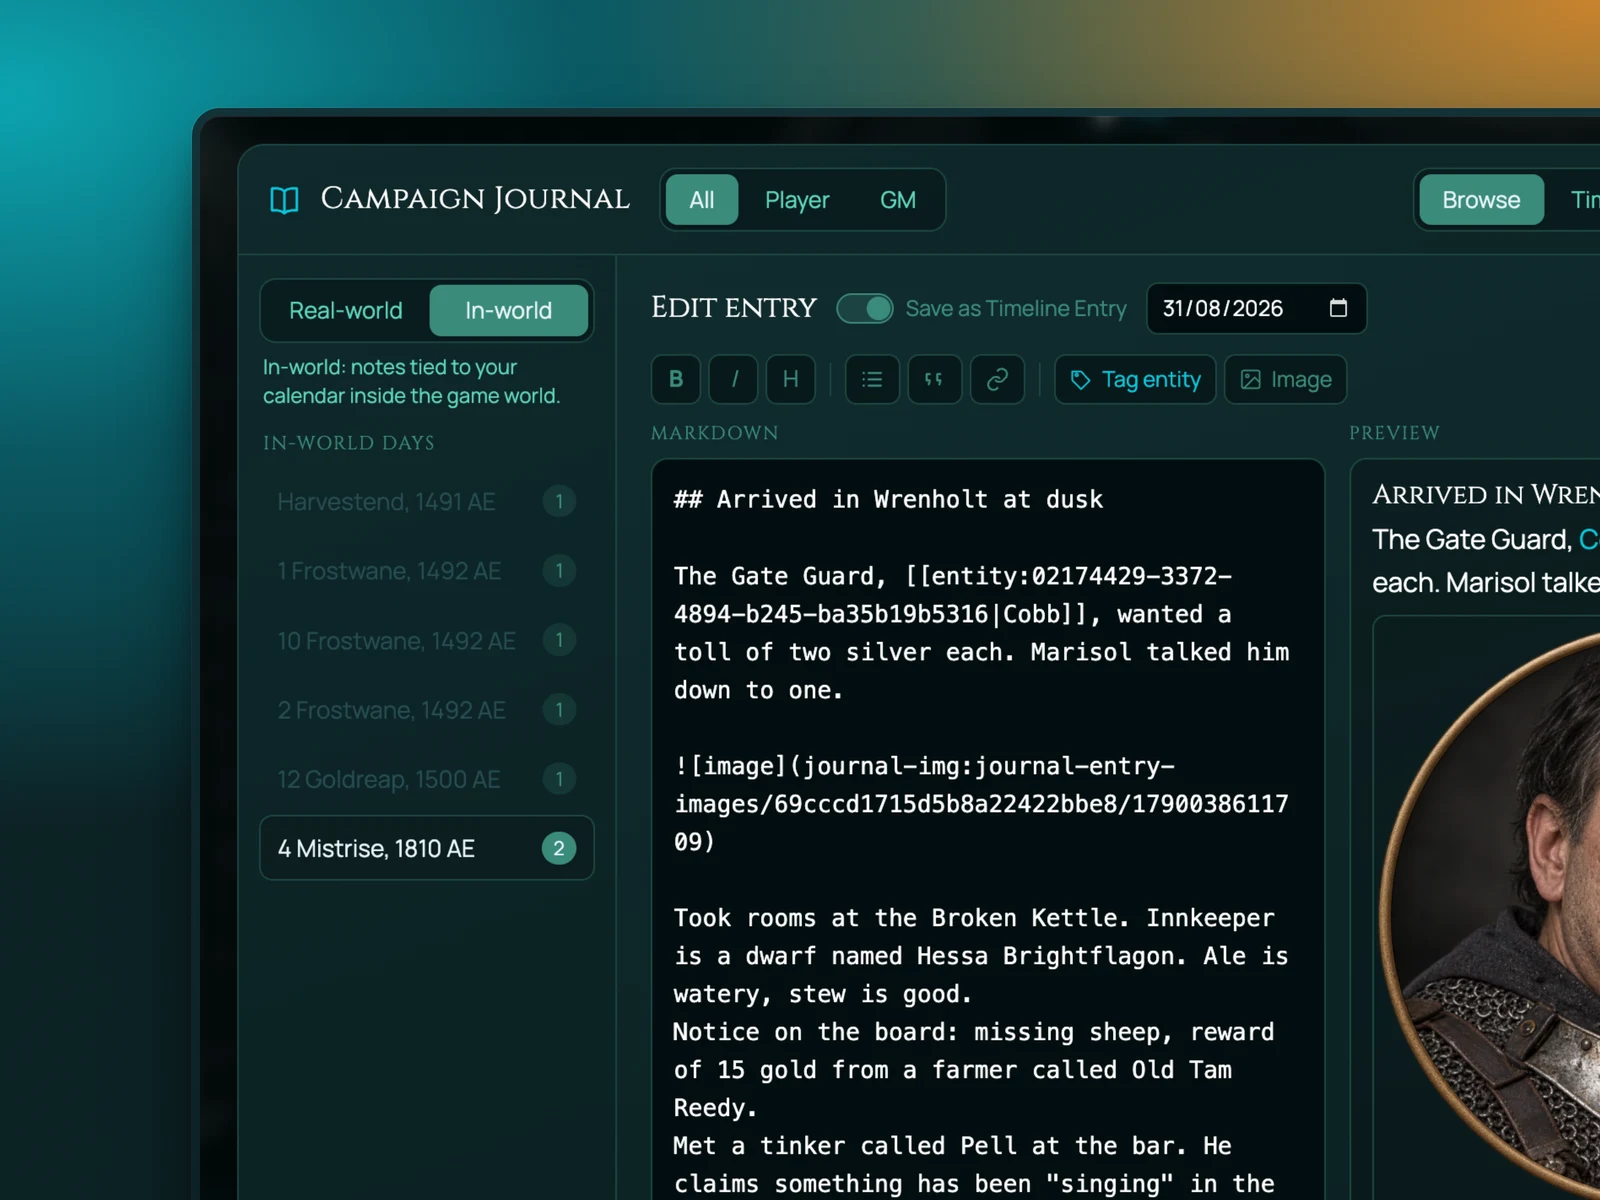Select the 4 Mistrise, 1810 AE day
1600x1200 pixels.
[427, 848]
